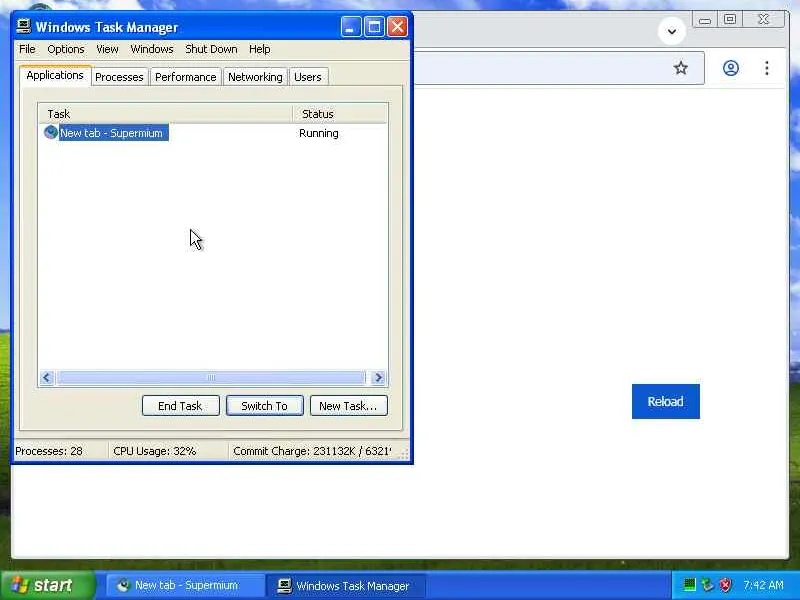
Task: Select the Supermium globe icon in the task list
Action: pos(51,133)
